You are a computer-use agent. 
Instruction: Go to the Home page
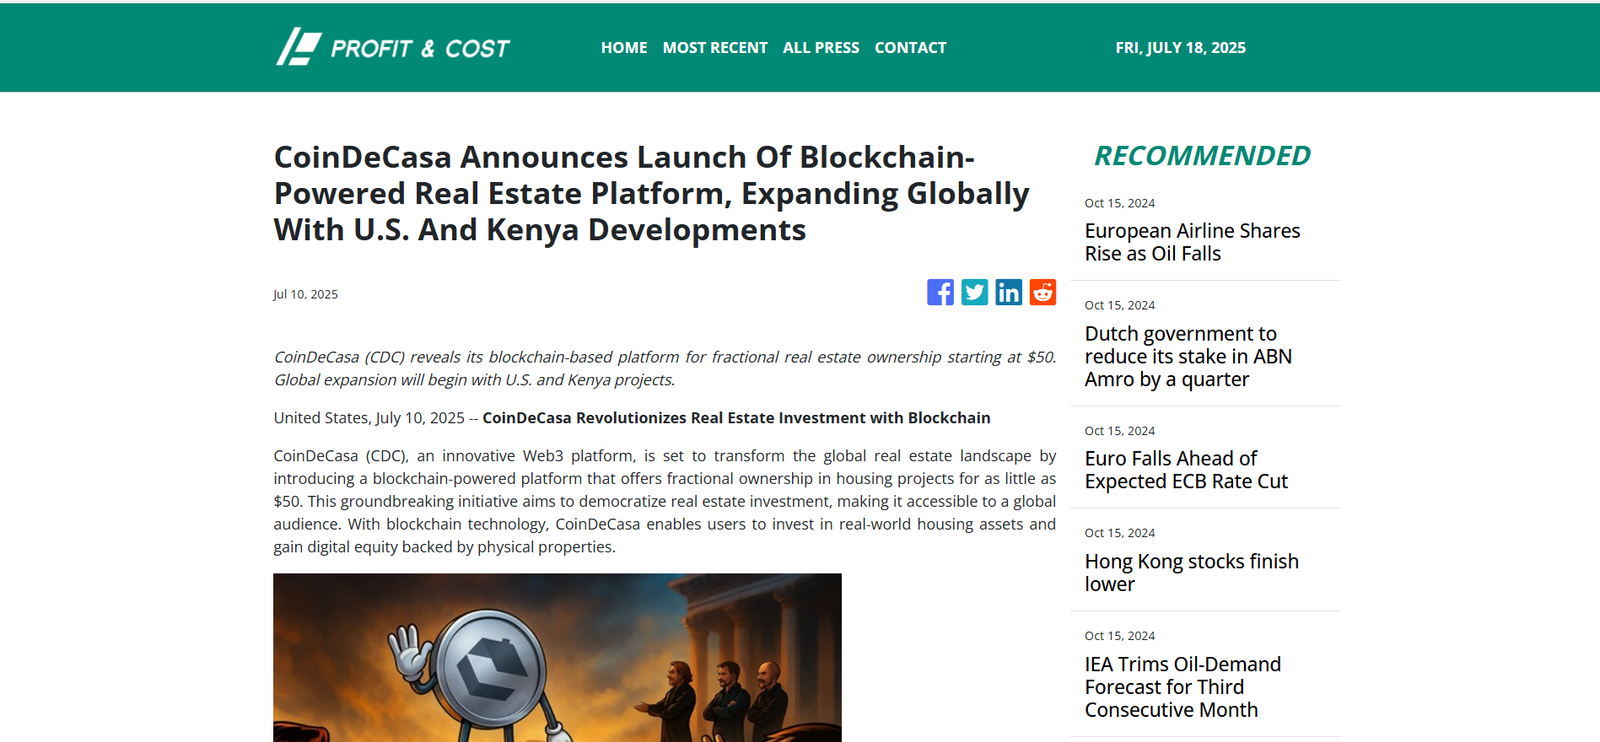pos(623,47)
